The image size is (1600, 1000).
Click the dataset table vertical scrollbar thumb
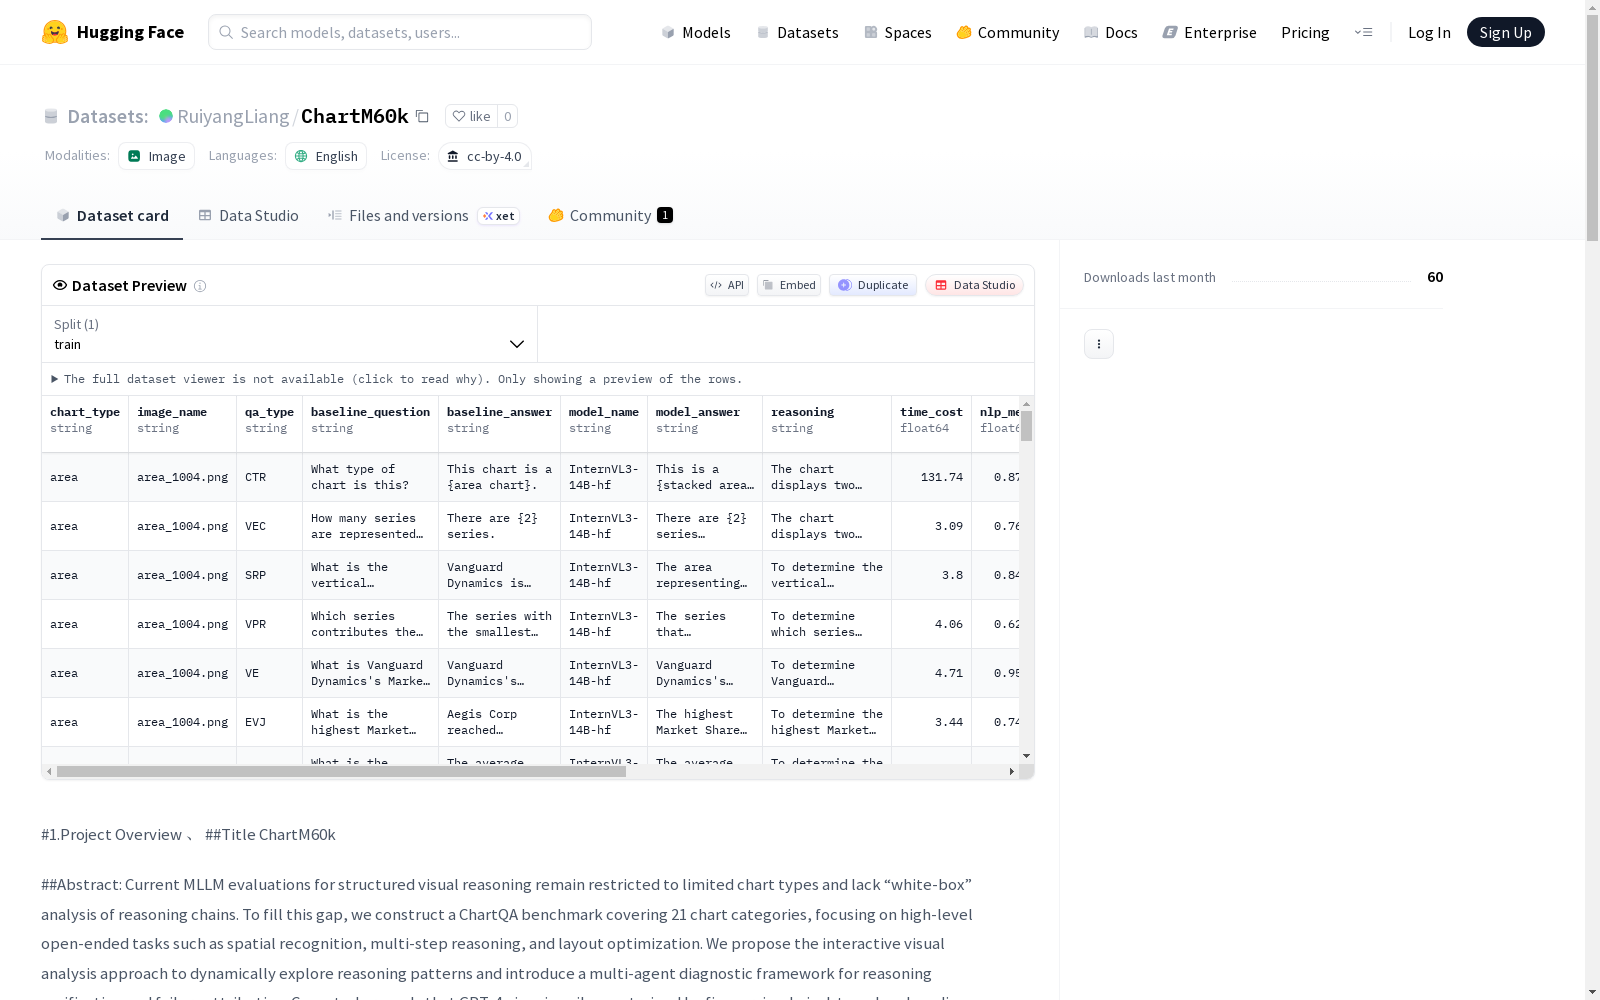(1026, 425)
